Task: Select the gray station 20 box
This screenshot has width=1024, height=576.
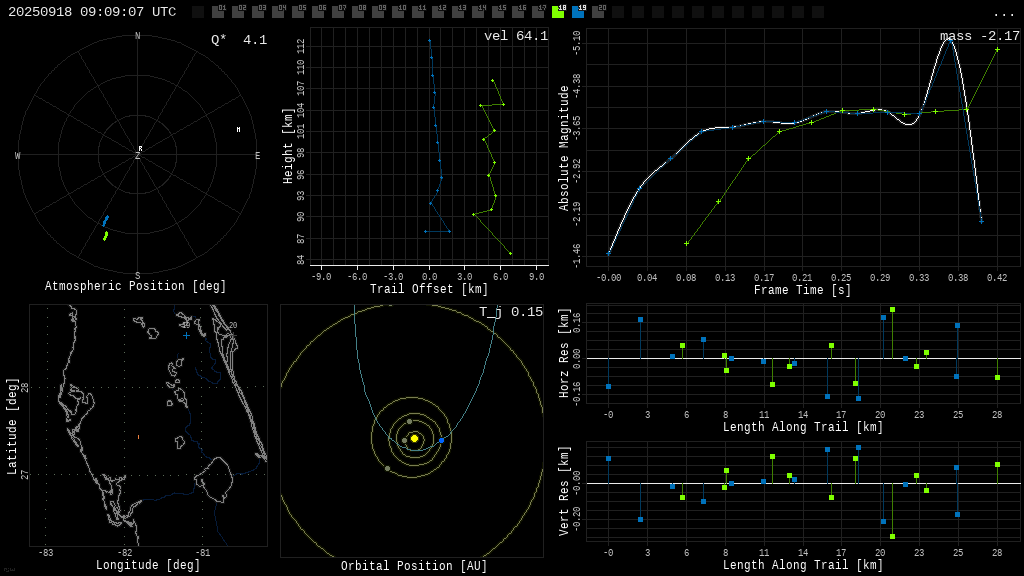Action: click(598, 12)
